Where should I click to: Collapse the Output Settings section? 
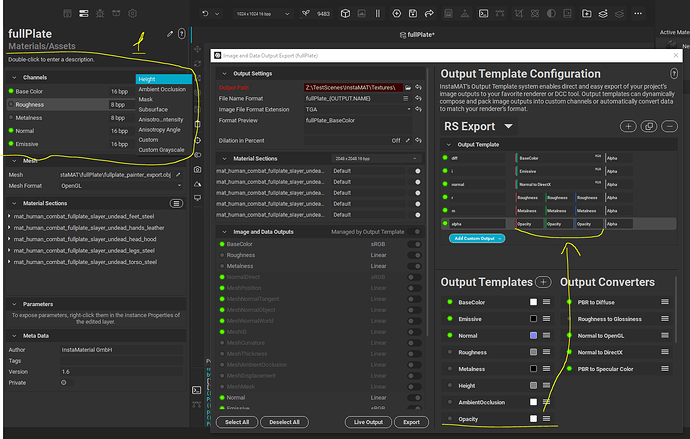[224, 73]
